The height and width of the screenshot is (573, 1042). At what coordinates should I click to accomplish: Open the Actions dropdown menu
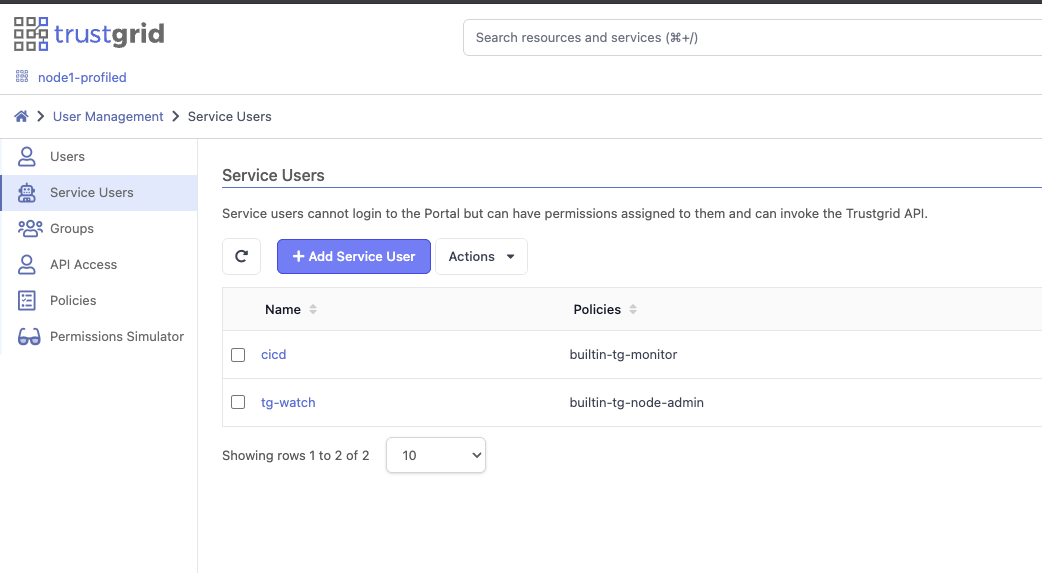pos(481,256)
